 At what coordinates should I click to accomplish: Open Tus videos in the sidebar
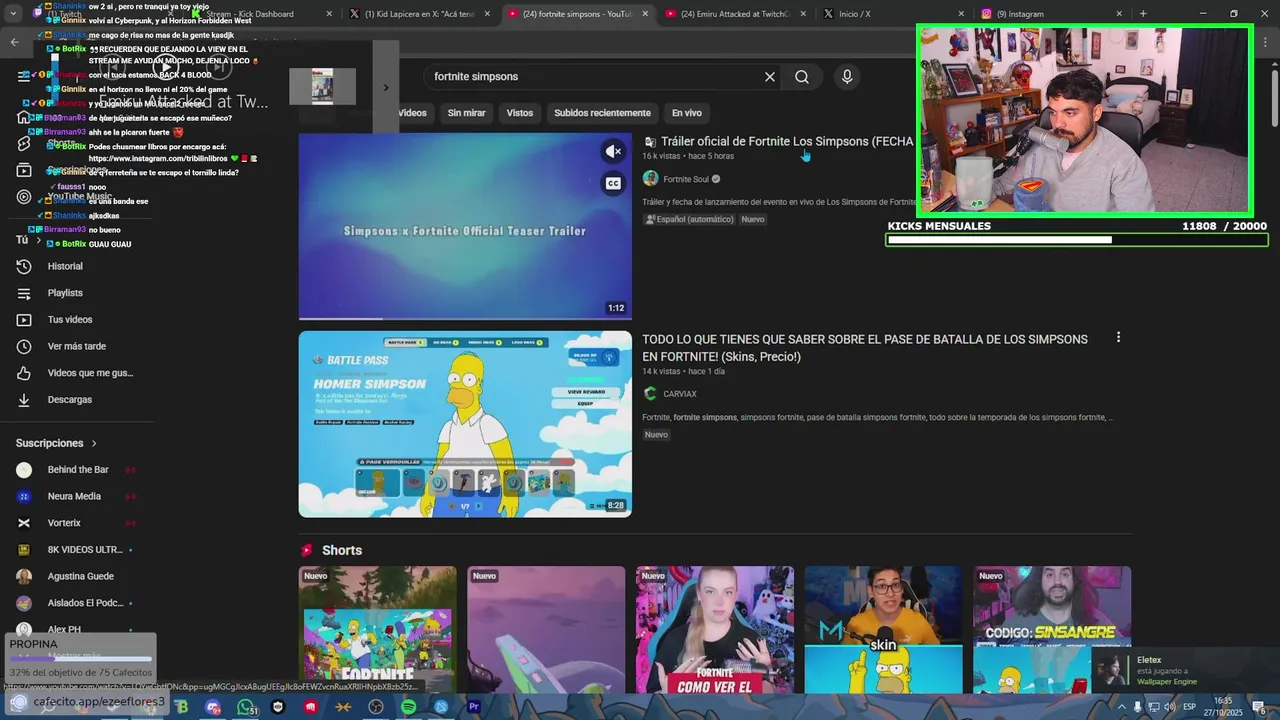[69, 320]
